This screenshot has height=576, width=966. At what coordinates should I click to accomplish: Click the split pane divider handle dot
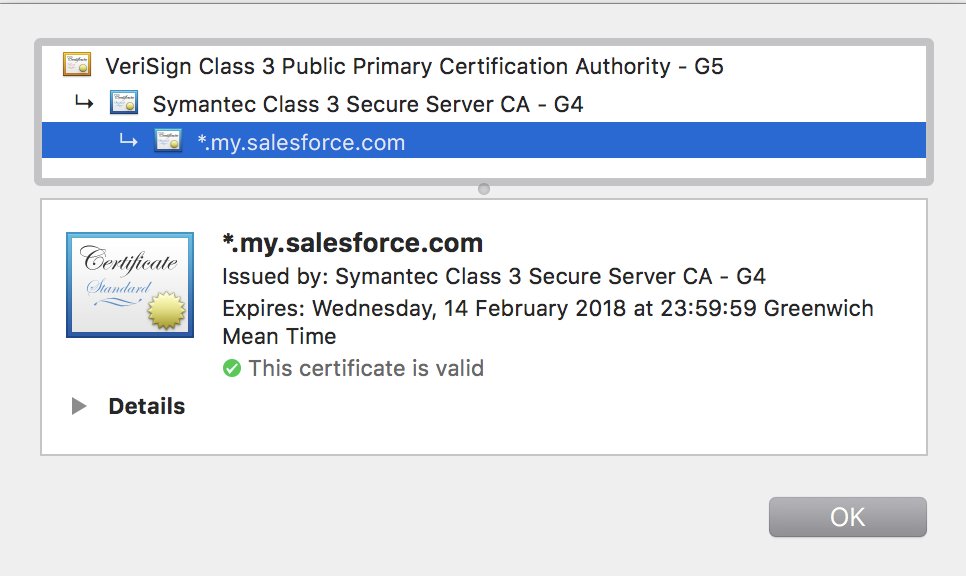[x=484, y=189]
